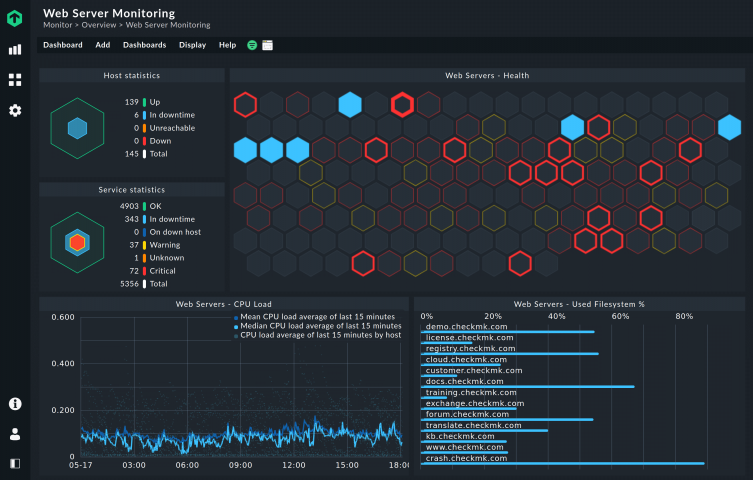Screen dimensions: 753x480
Task: Open the User profile sidebar icon
Action: pyautogui.click(x=15, y=434)
